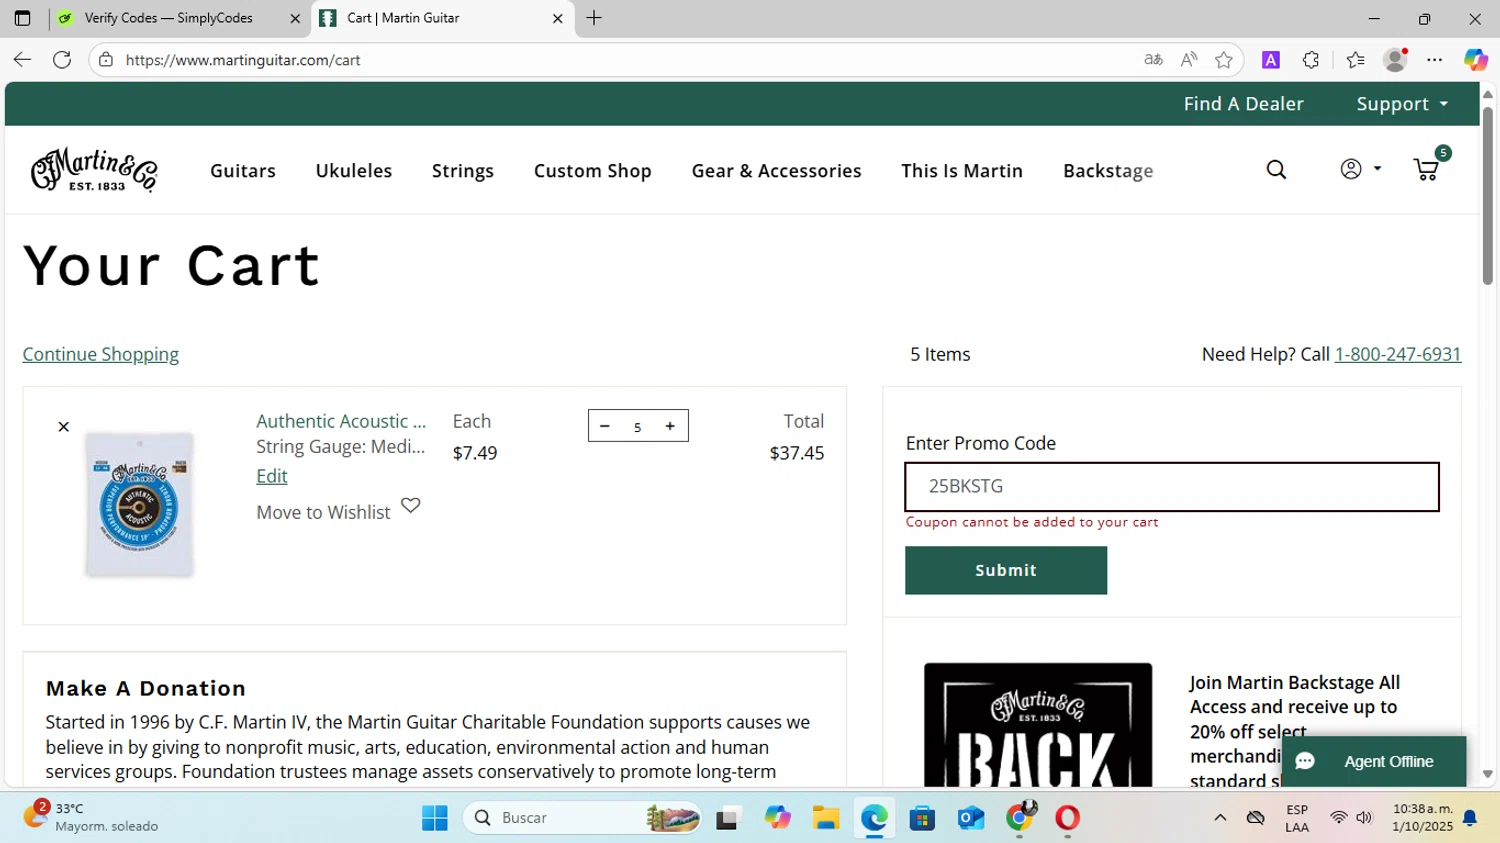Open the browser profile avatar

tap(1395, 60)
